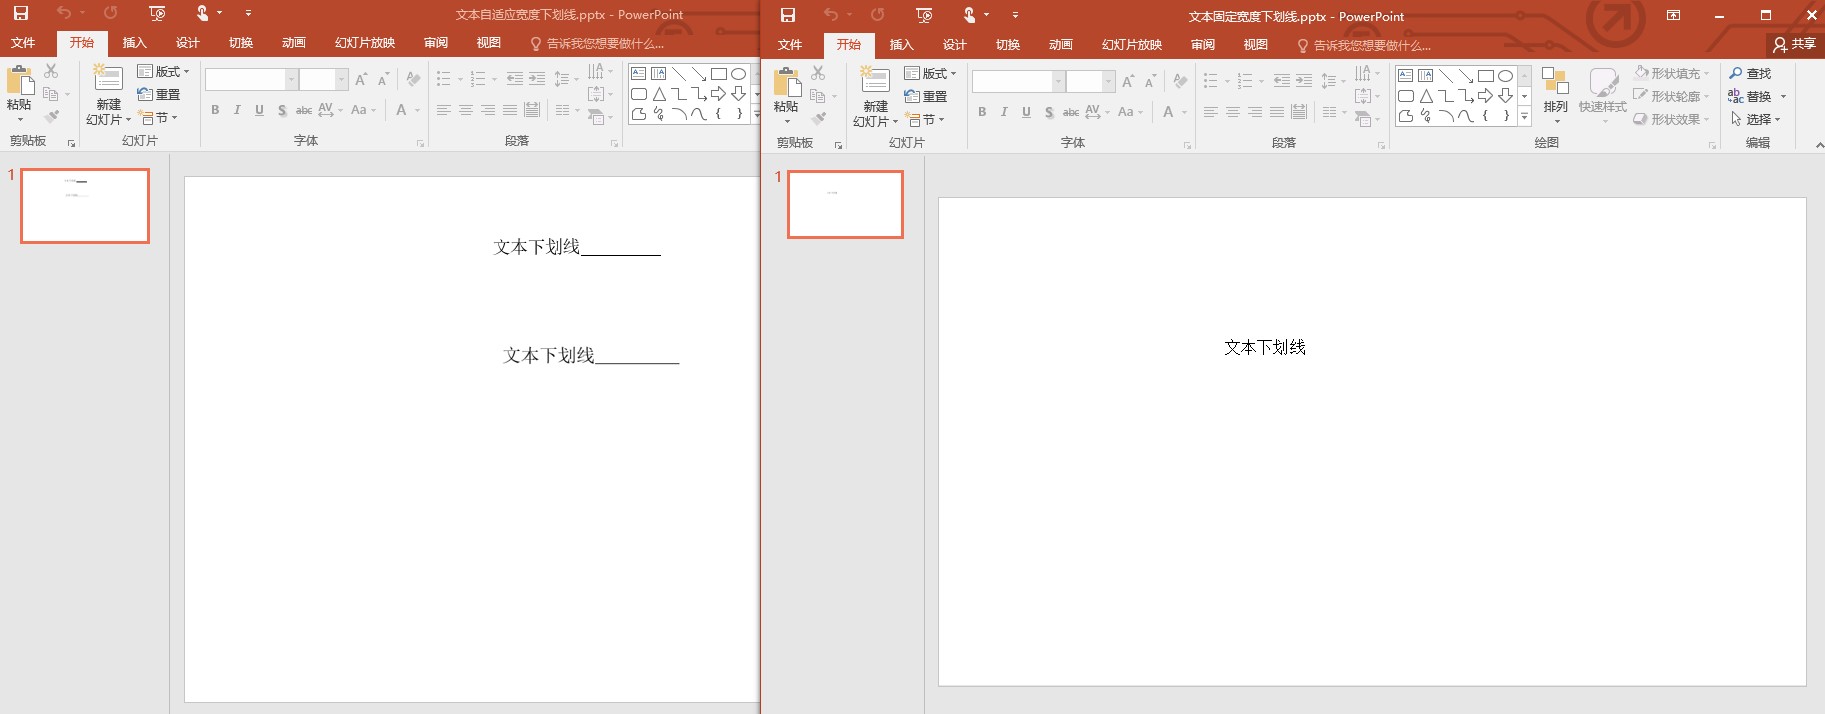Toggle text Shadow in 固定宽度 window
This screenshot has height=714, width=1825.
1049,112
